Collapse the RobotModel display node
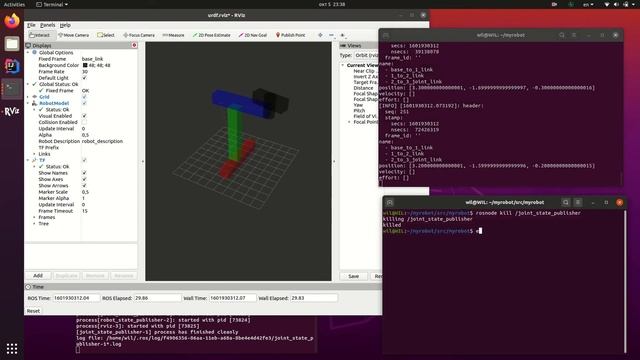The height and width of the screenshot is (360, 640). tap(28, 103)
